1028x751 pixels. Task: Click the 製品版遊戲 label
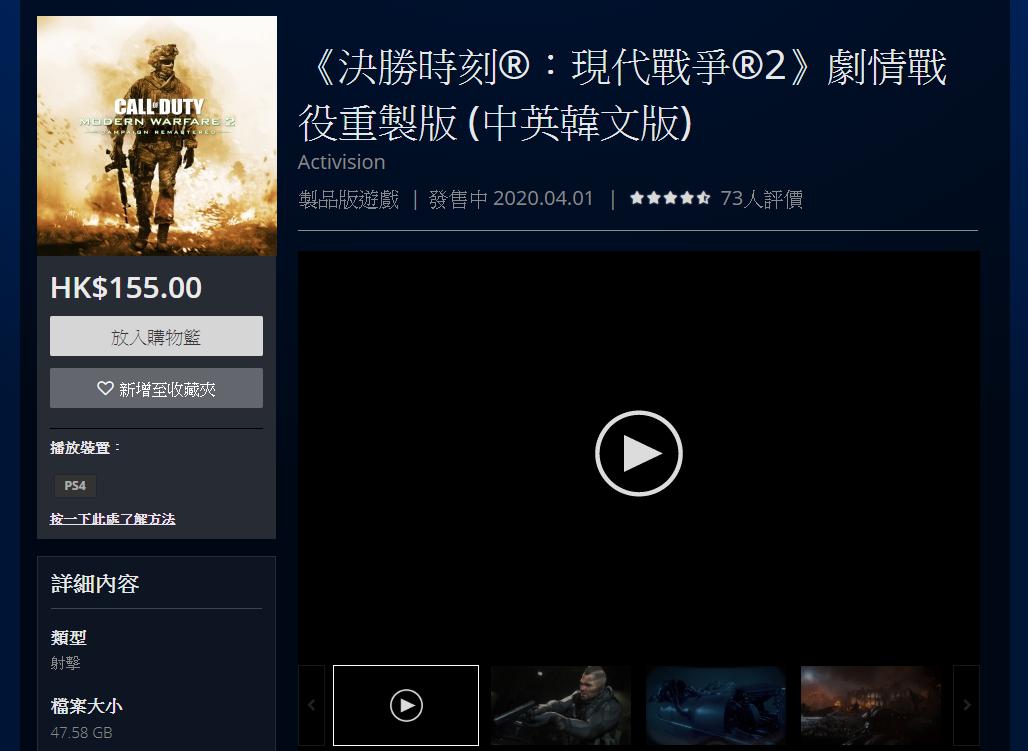pos(349,198)
